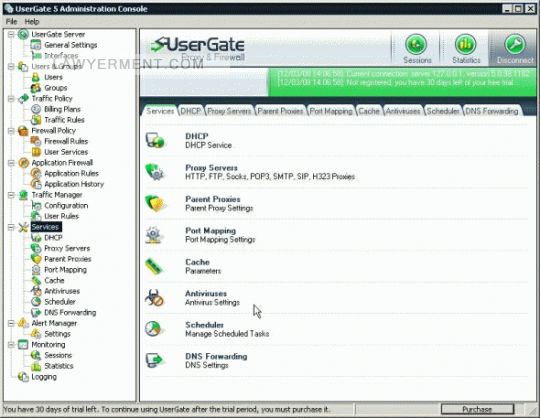The width and height of the screenshot is (540, 418).
Task: Collapse the Traffic Policy tree node
Action: pos(11,98)
